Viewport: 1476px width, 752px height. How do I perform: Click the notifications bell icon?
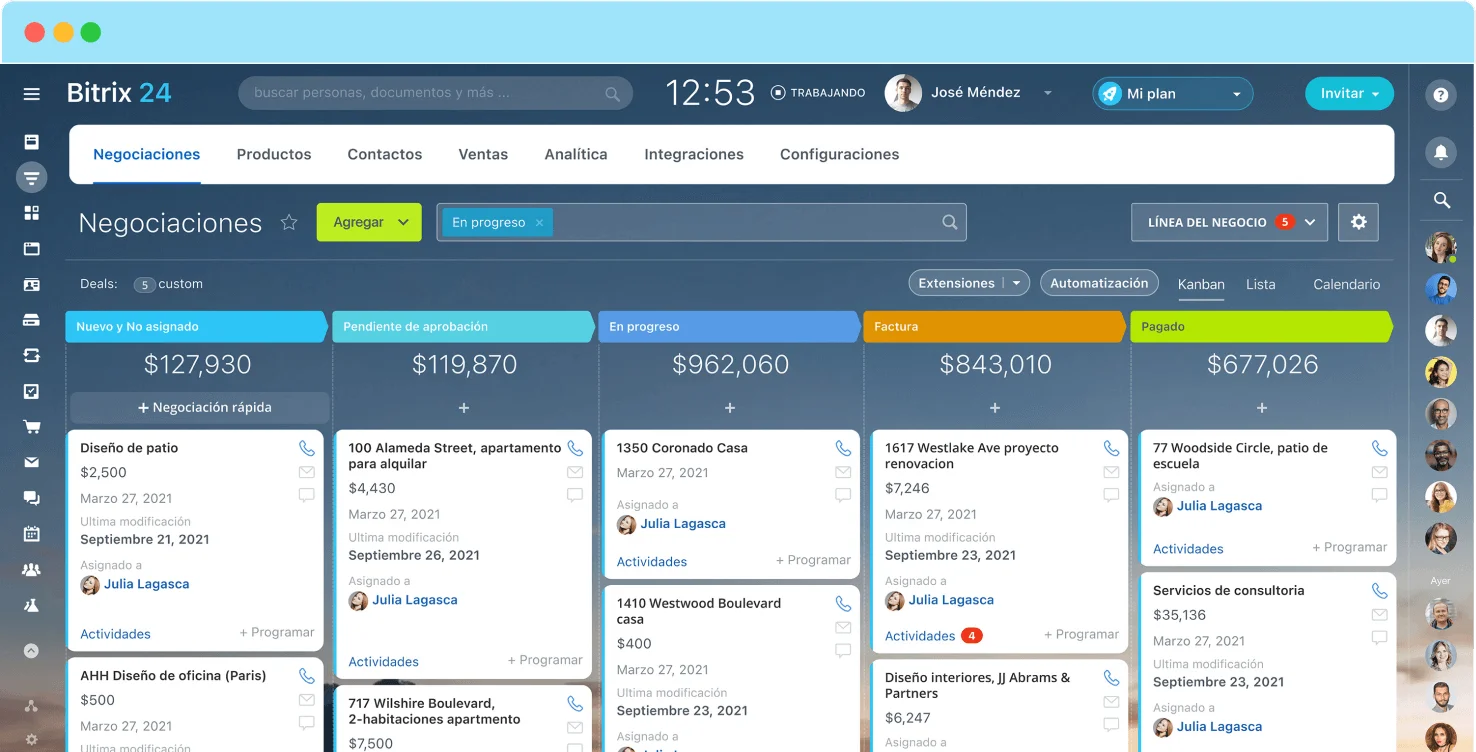pyautogui.click(x=1440, y=152)
